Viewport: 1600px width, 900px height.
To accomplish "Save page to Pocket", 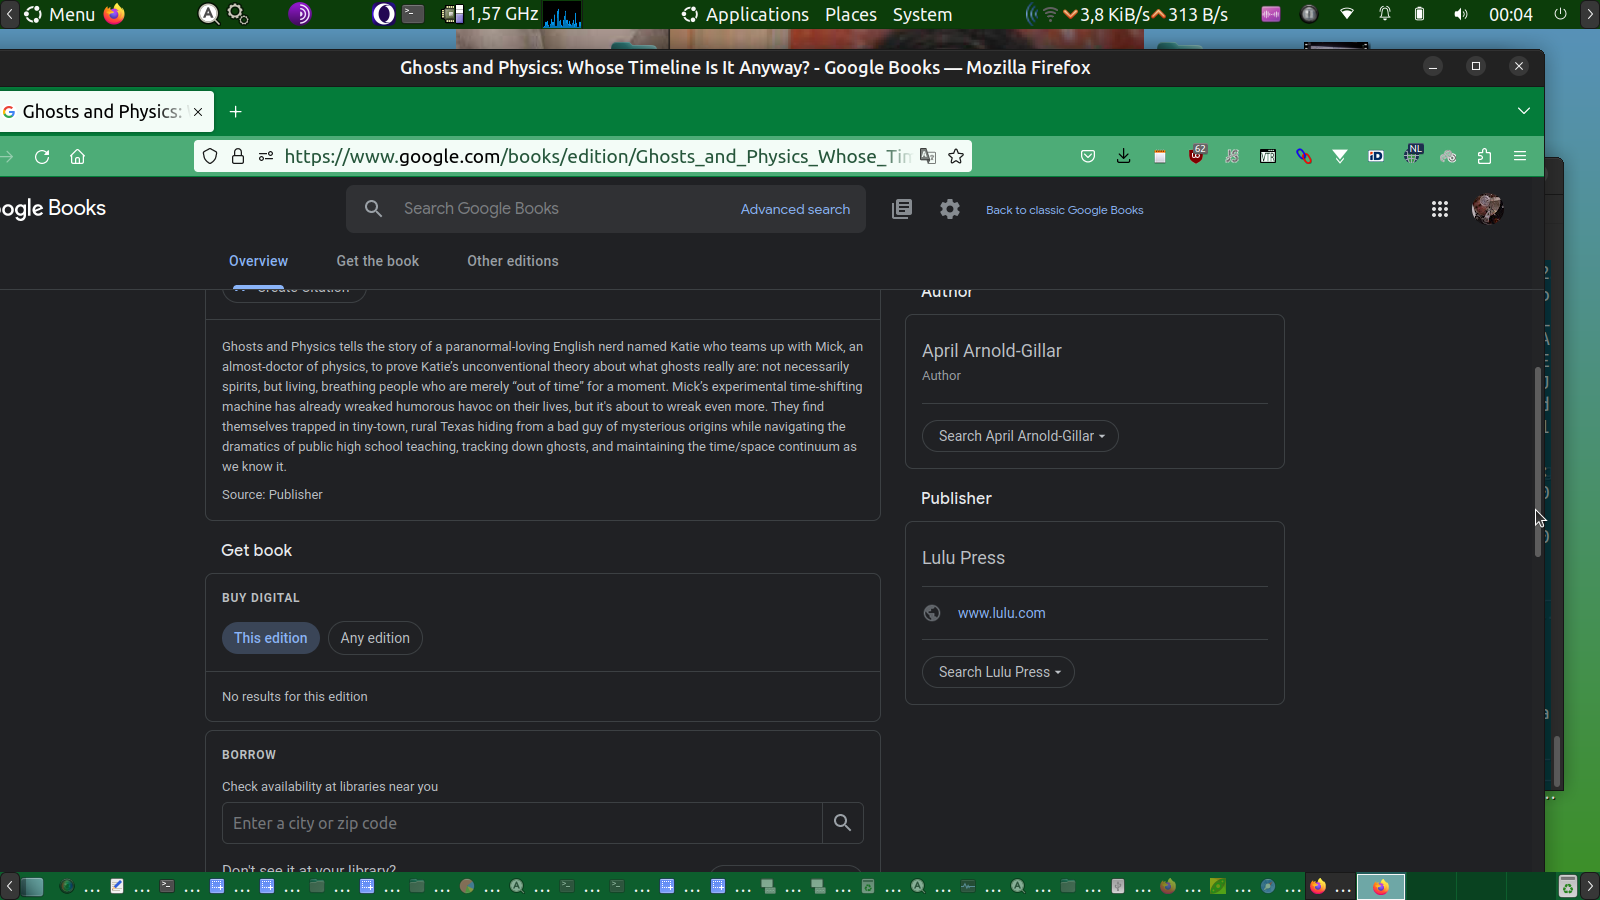I will coord(1088,156).
